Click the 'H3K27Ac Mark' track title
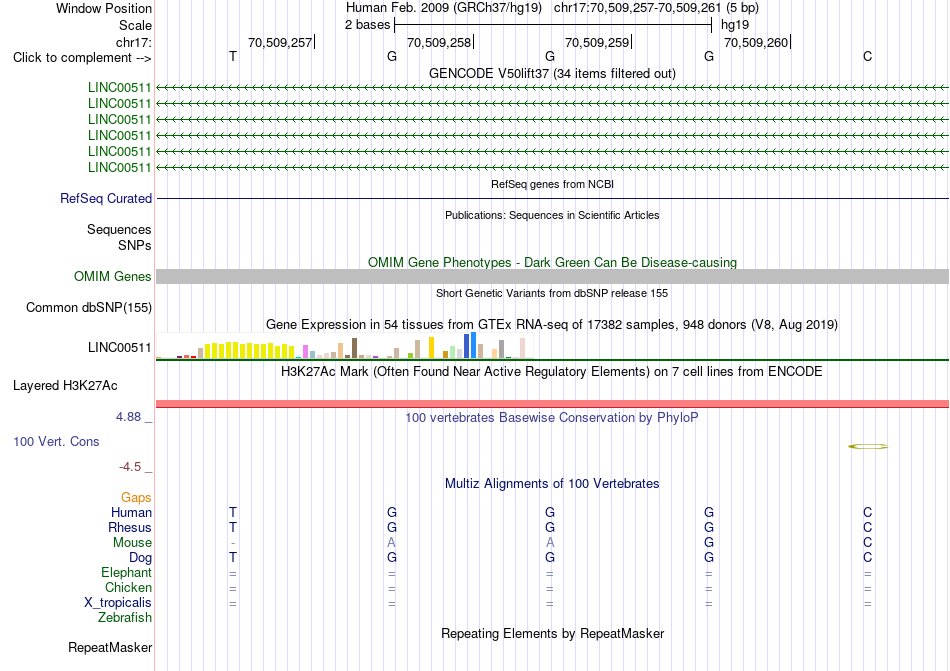Image resolution: width=950 pixels, height=671 pixels. pyautogui.click(x=552, y=371)
